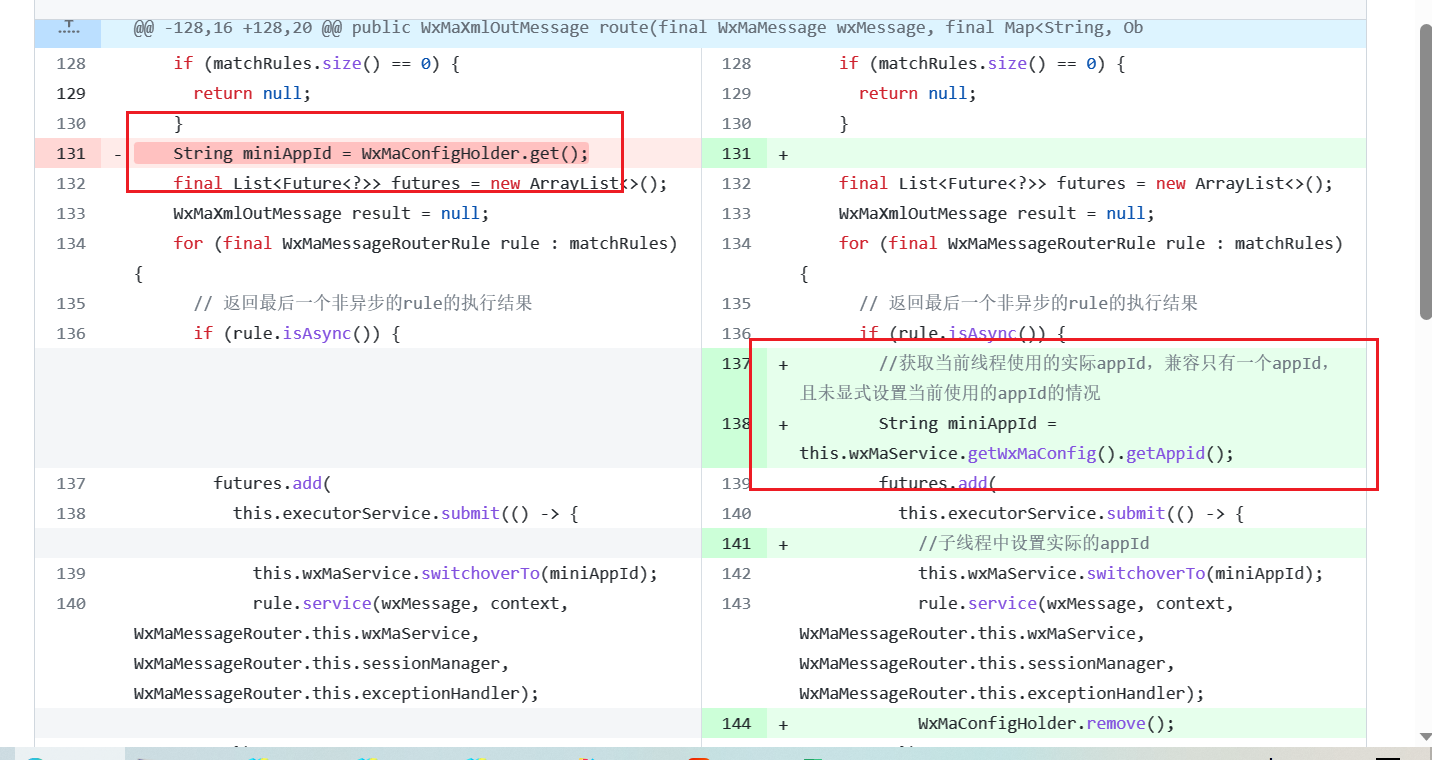Click the minus marker on deleted line 131
Screen dimensions: 1432x760
coord(118,154)
